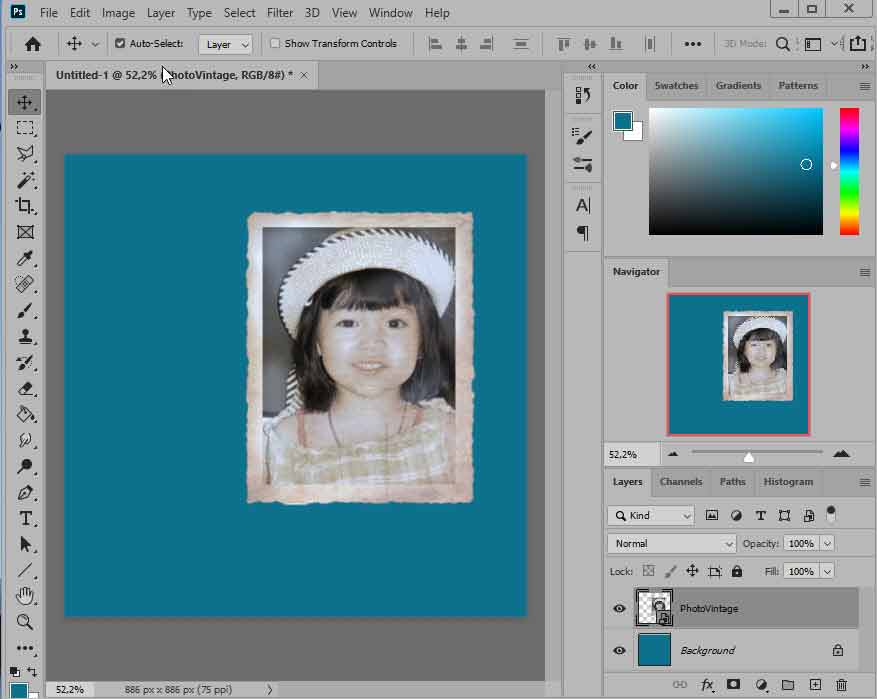The image size is (877, 699).
Task: Choose the Path Selection tool
Action: (25, 544)
